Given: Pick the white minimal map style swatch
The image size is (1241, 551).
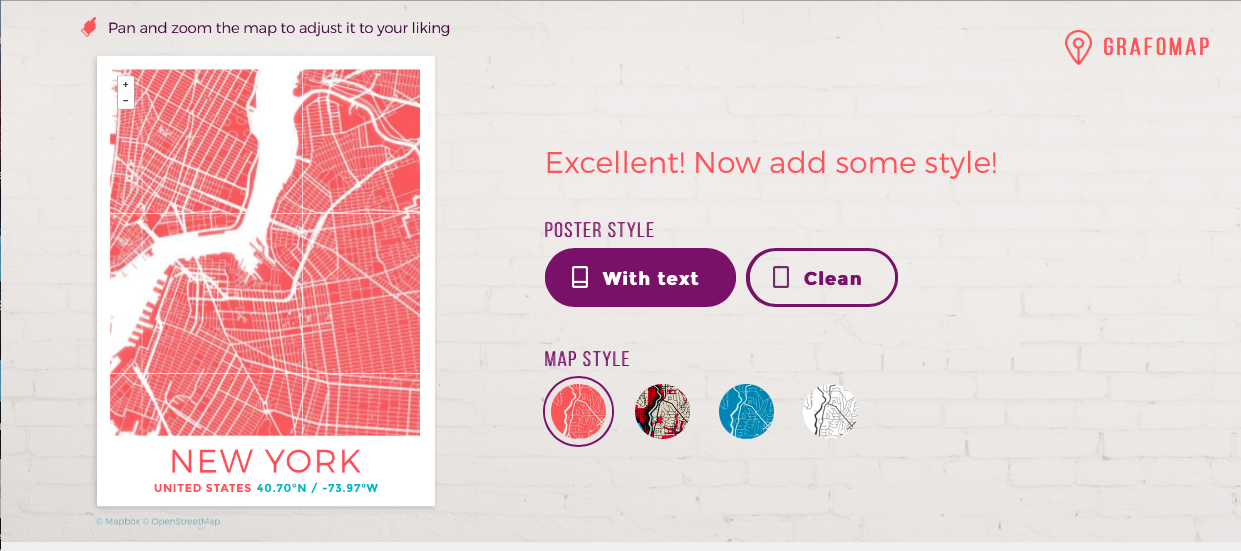Looking at the screenshot, I should tap(830, 411).
